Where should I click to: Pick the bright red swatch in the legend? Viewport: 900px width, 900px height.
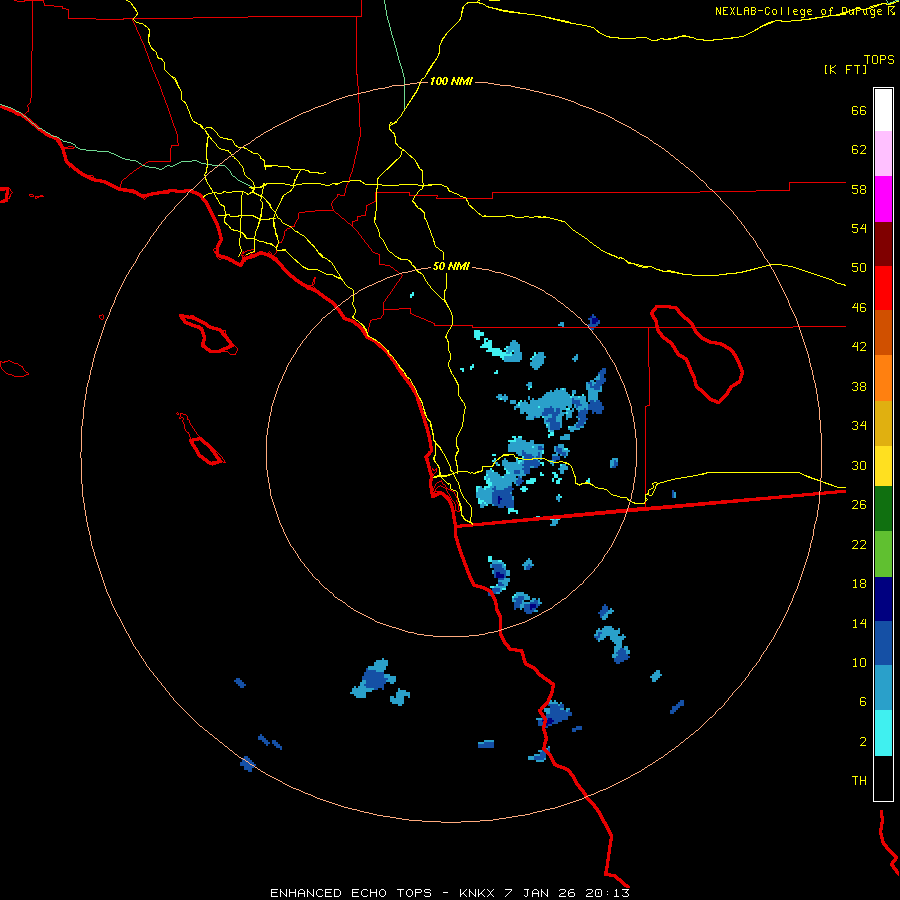tap(883, 288)
